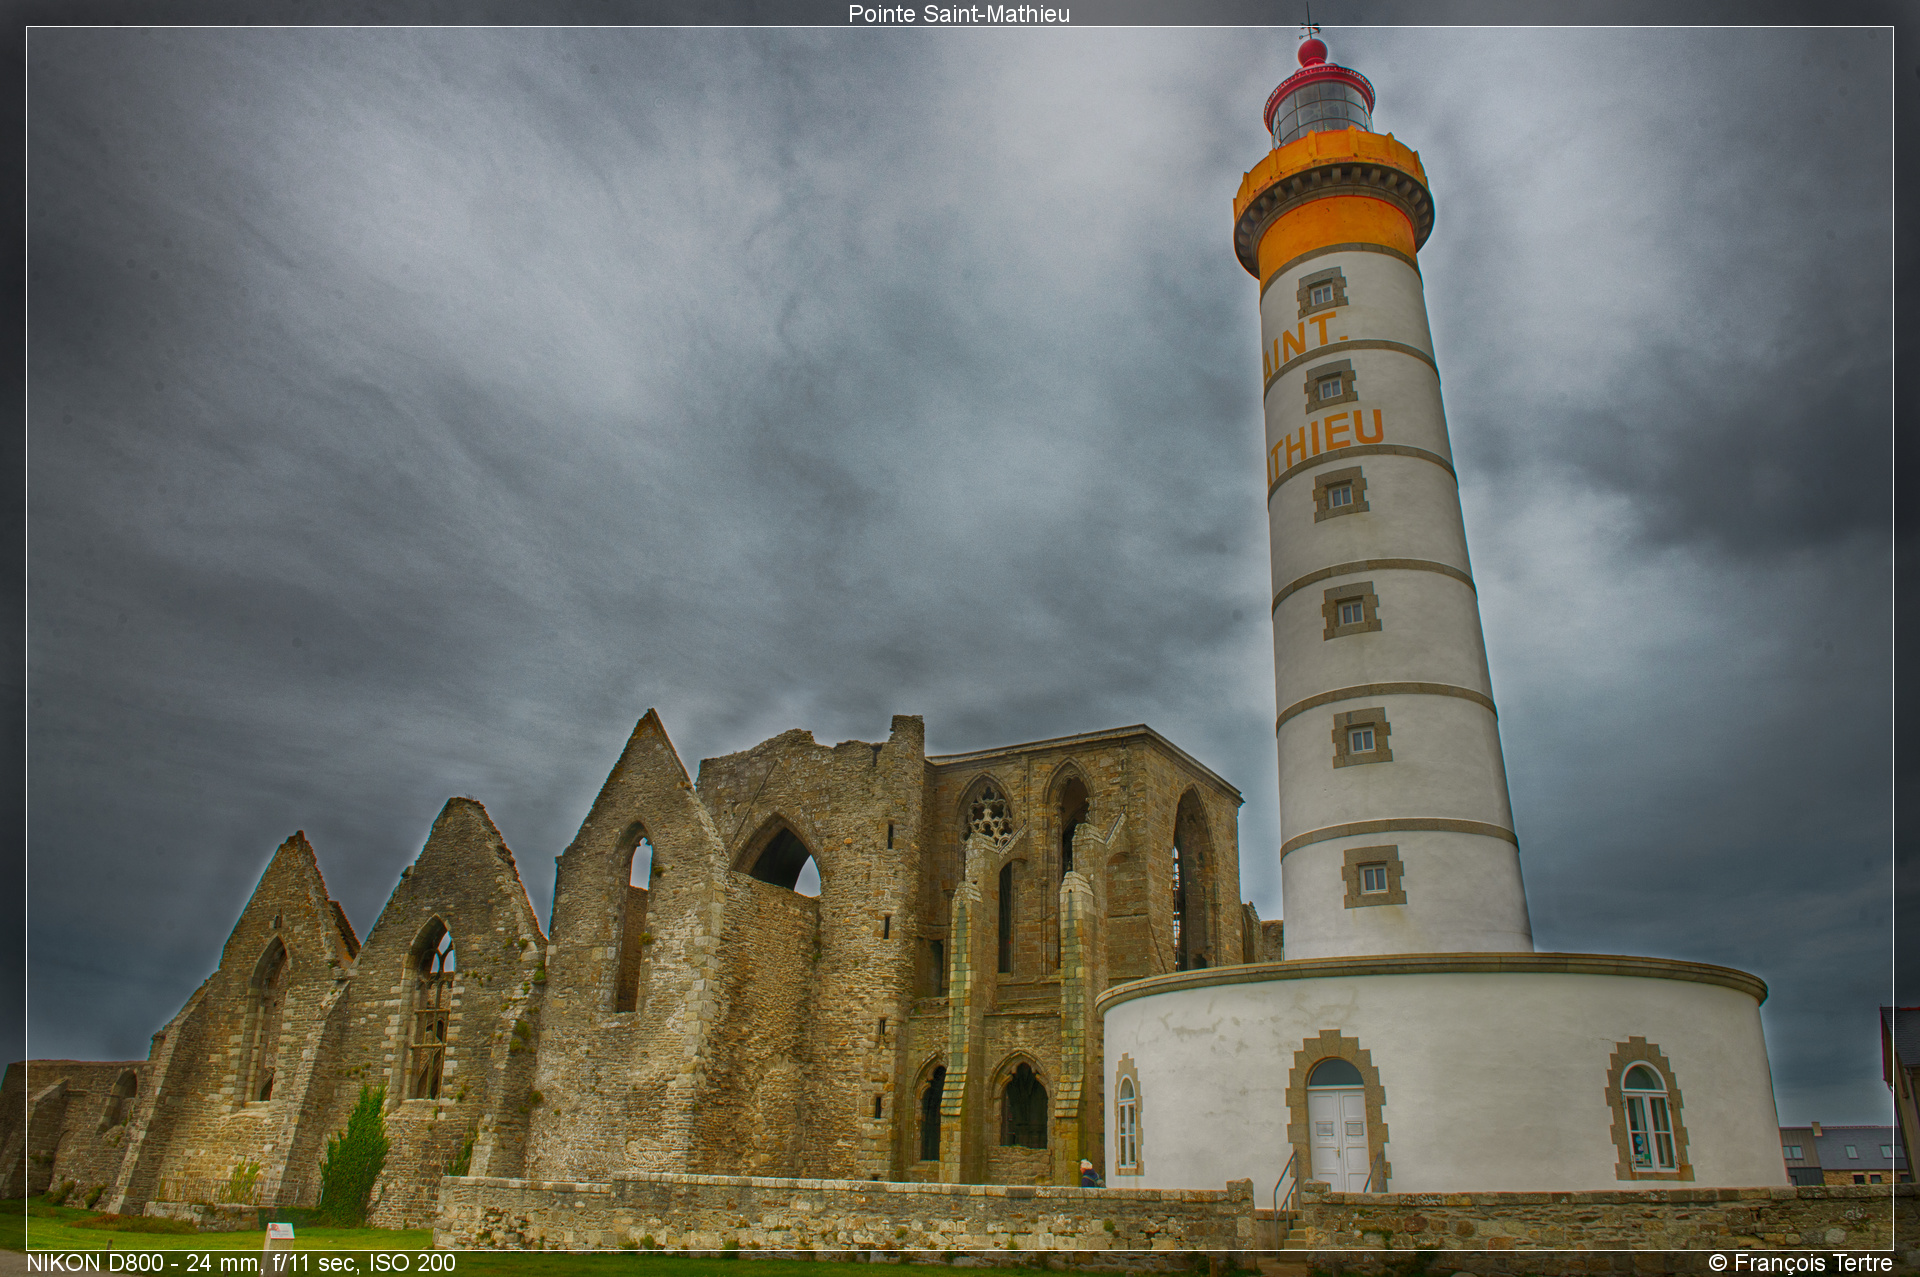1920x1277 pixels.
Task: Click the "NIKON D800 - 24 mm, f/11 sec, ISO 200" caption
Action: [241, 1263]
